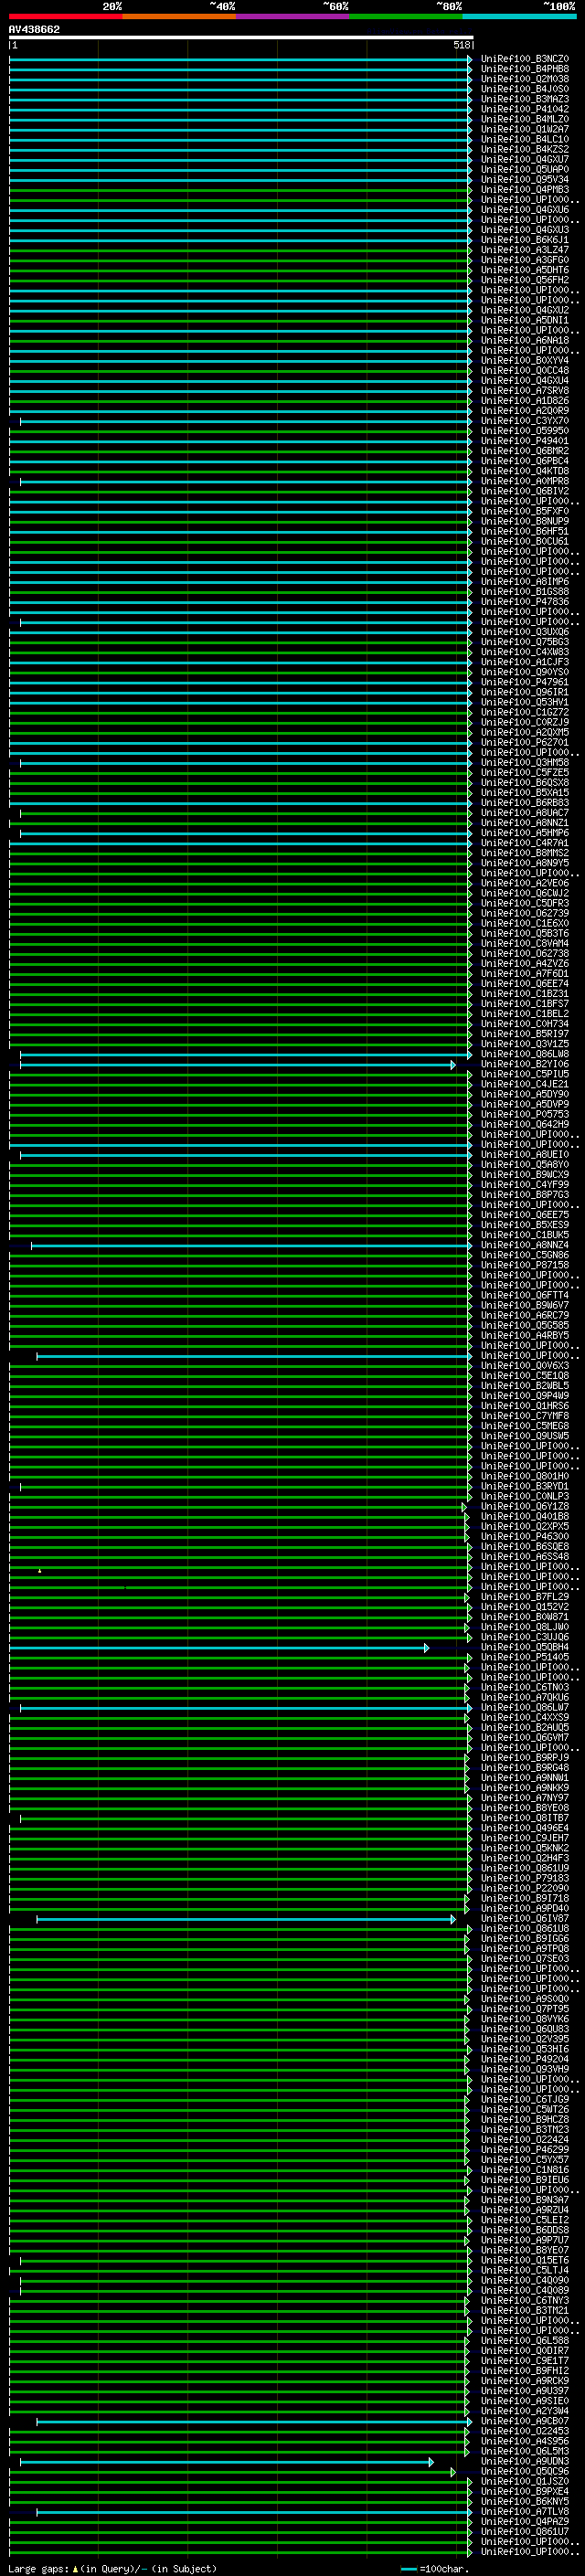Select the query ID AV438662

coord(34,30)
